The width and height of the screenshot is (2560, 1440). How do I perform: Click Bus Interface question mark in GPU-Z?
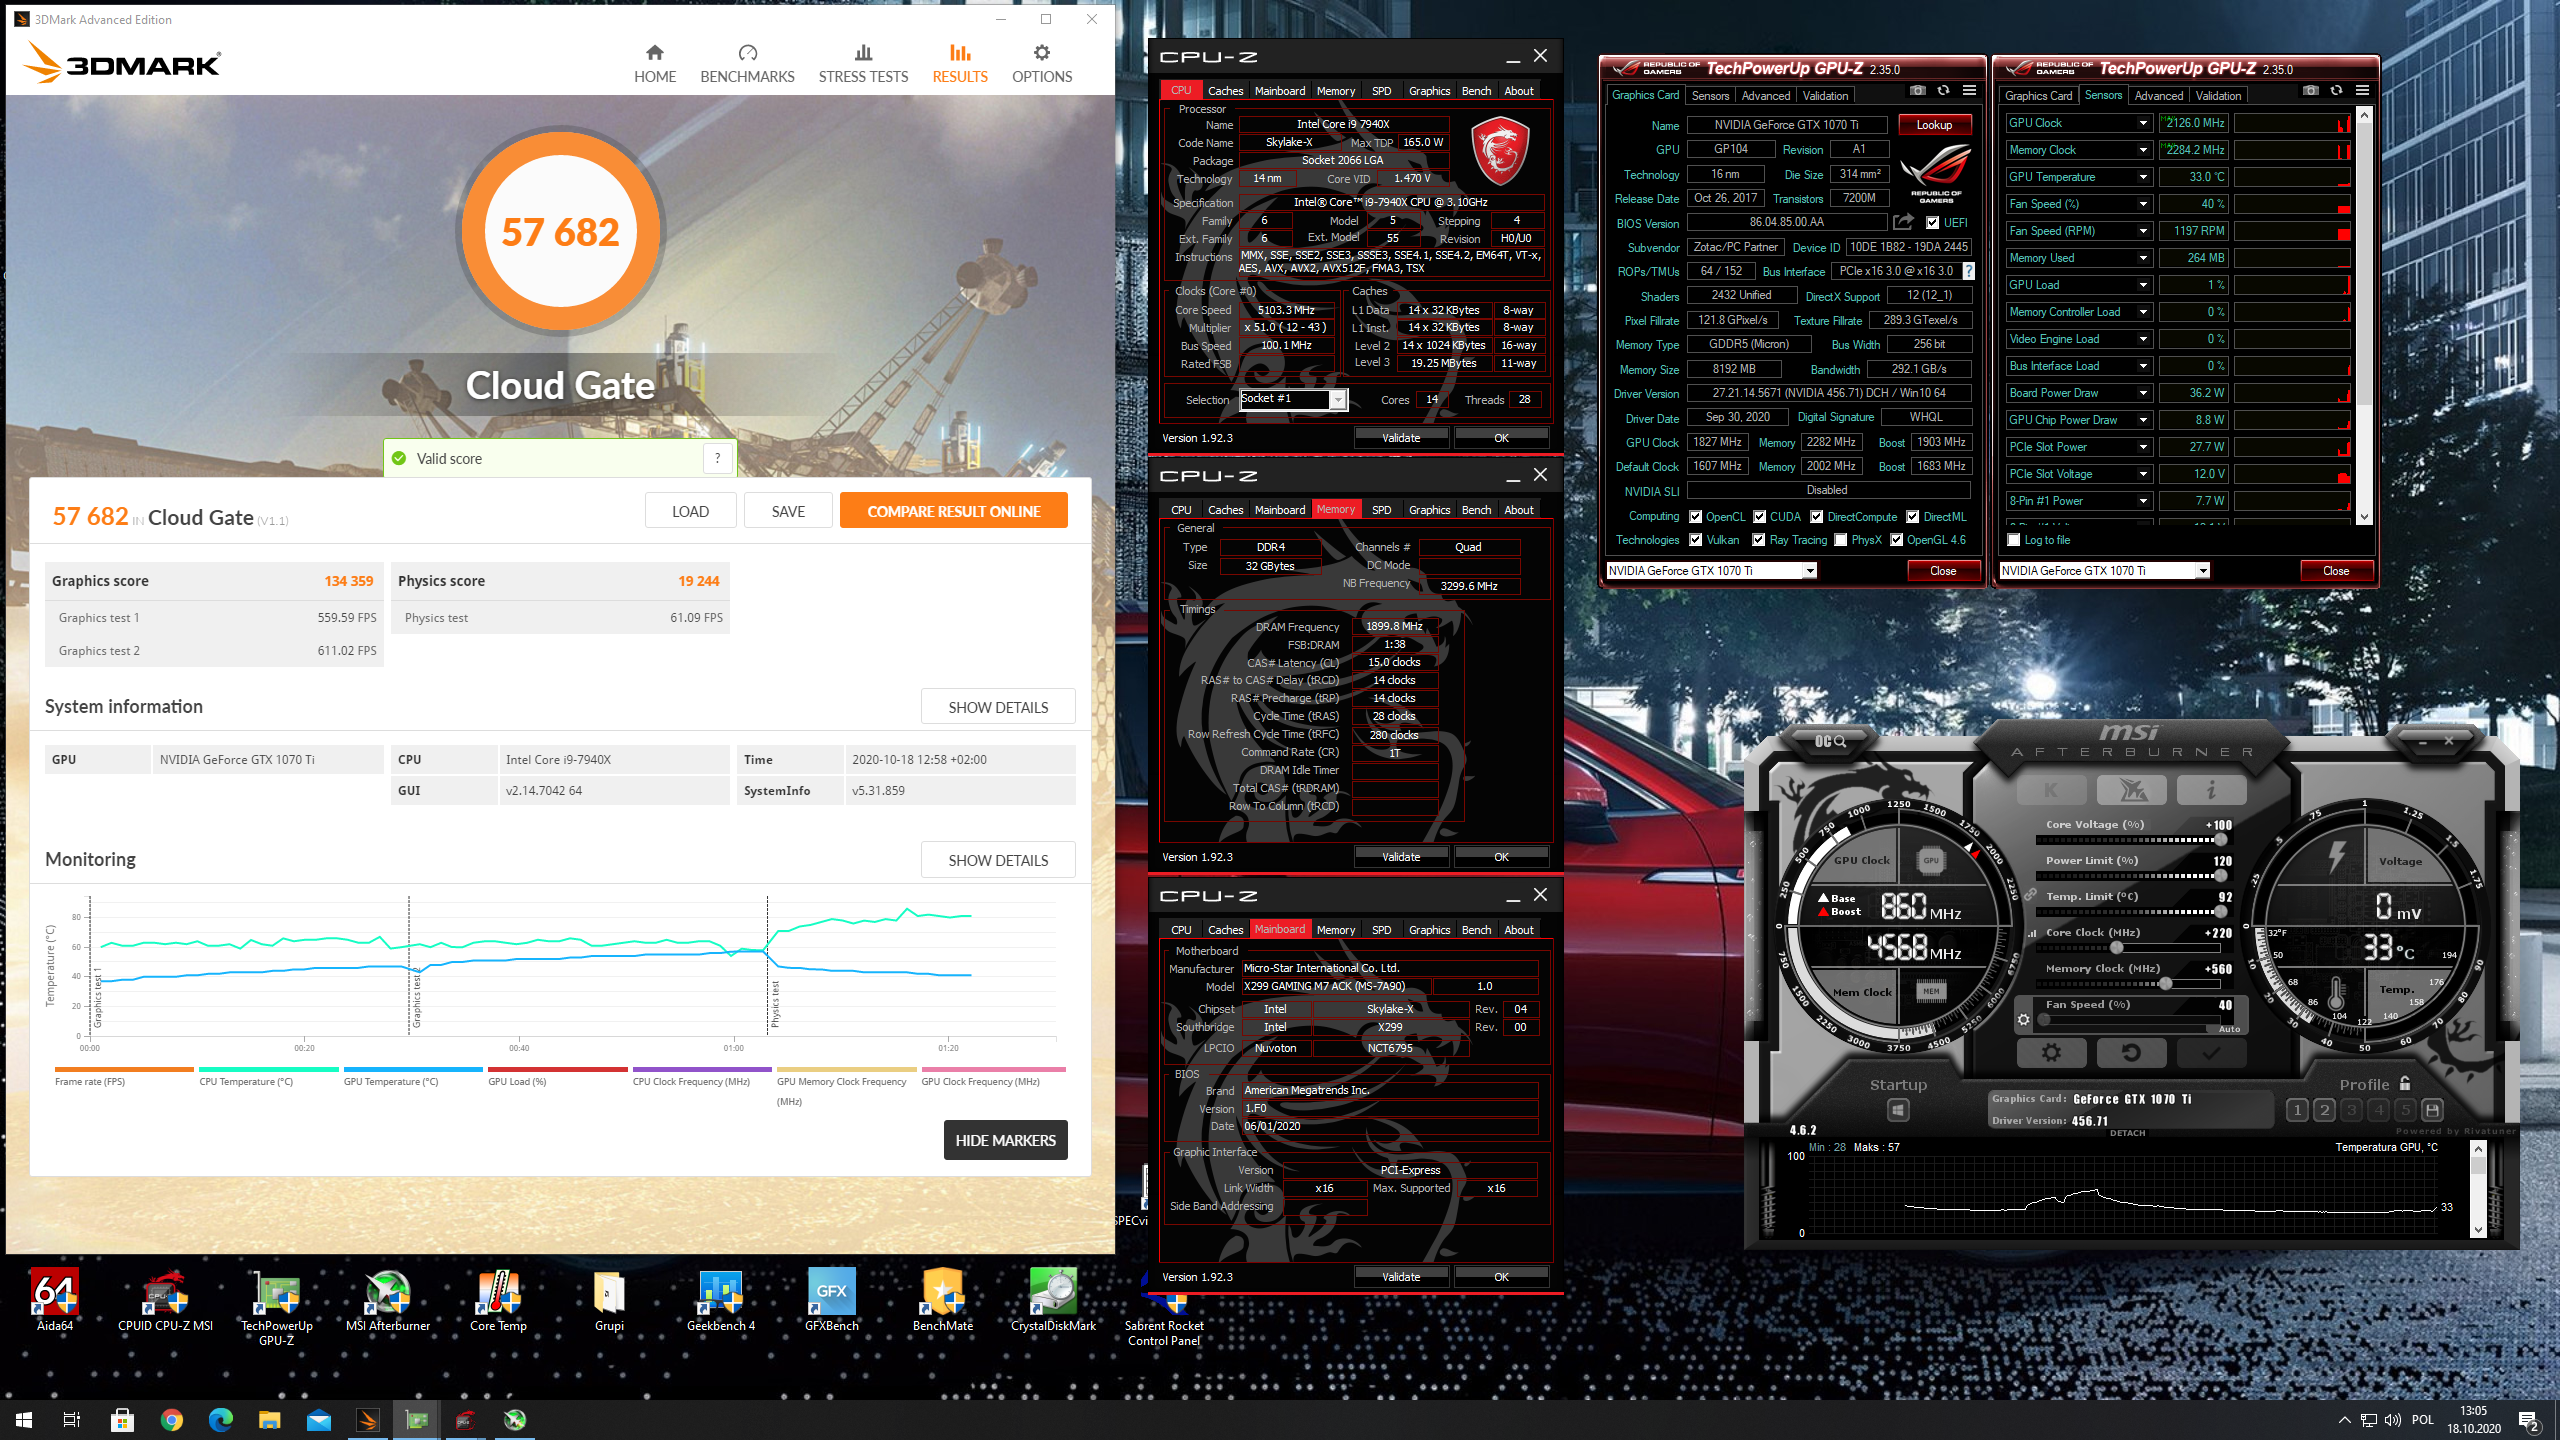pos(1968,271)
